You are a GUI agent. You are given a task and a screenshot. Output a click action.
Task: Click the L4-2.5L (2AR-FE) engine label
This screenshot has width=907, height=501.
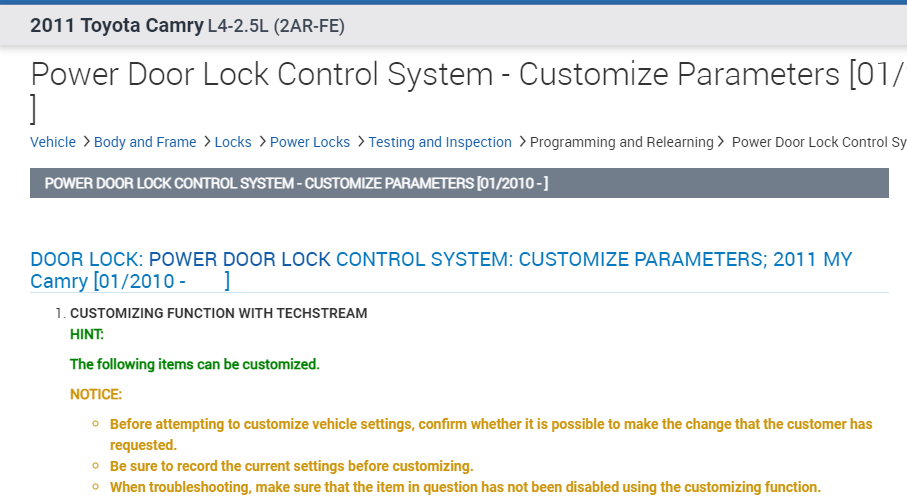click(x=276, y=26)
